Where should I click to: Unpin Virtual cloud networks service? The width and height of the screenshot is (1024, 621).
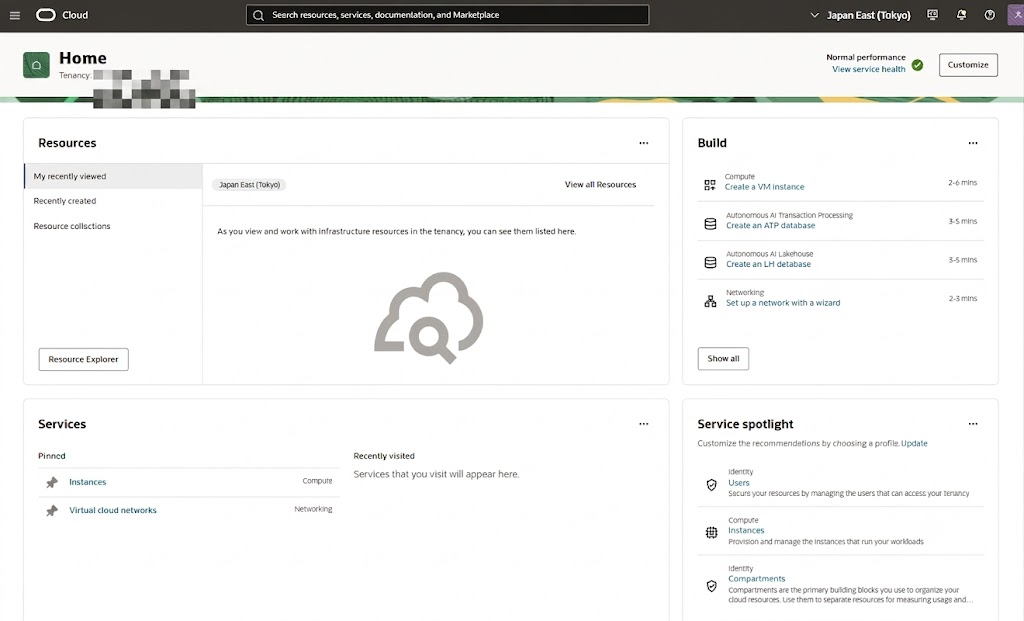pyautogui.click(x=52, y=510)
